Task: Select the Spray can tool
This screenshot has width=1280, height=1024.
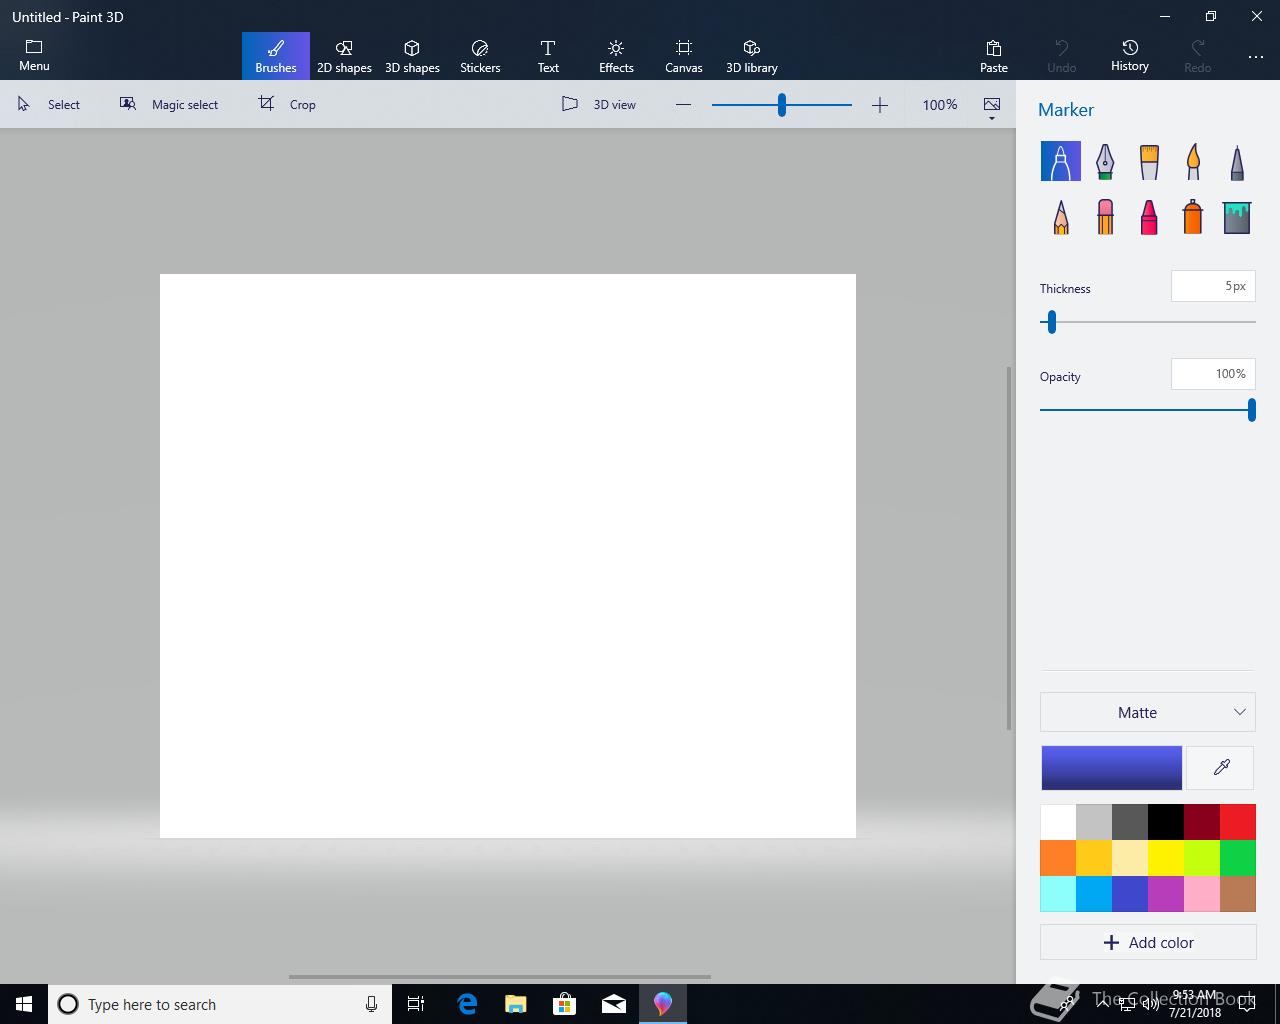Action: (x=1193, y=217)
